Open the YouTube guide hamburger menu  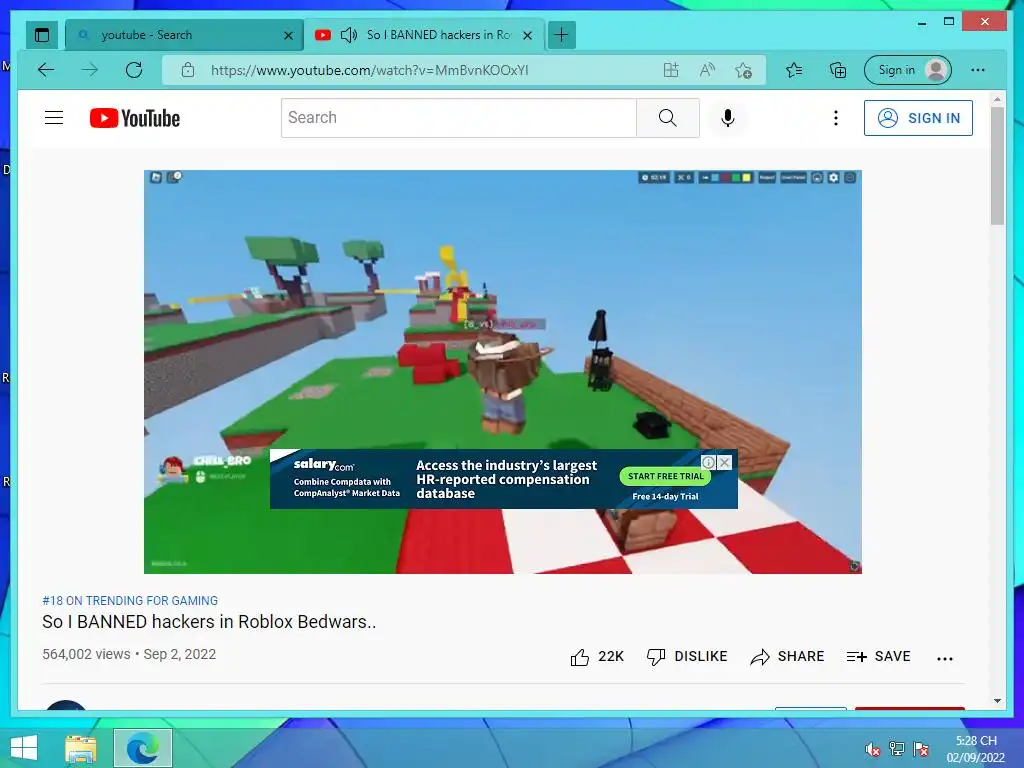tap(54, 118)
